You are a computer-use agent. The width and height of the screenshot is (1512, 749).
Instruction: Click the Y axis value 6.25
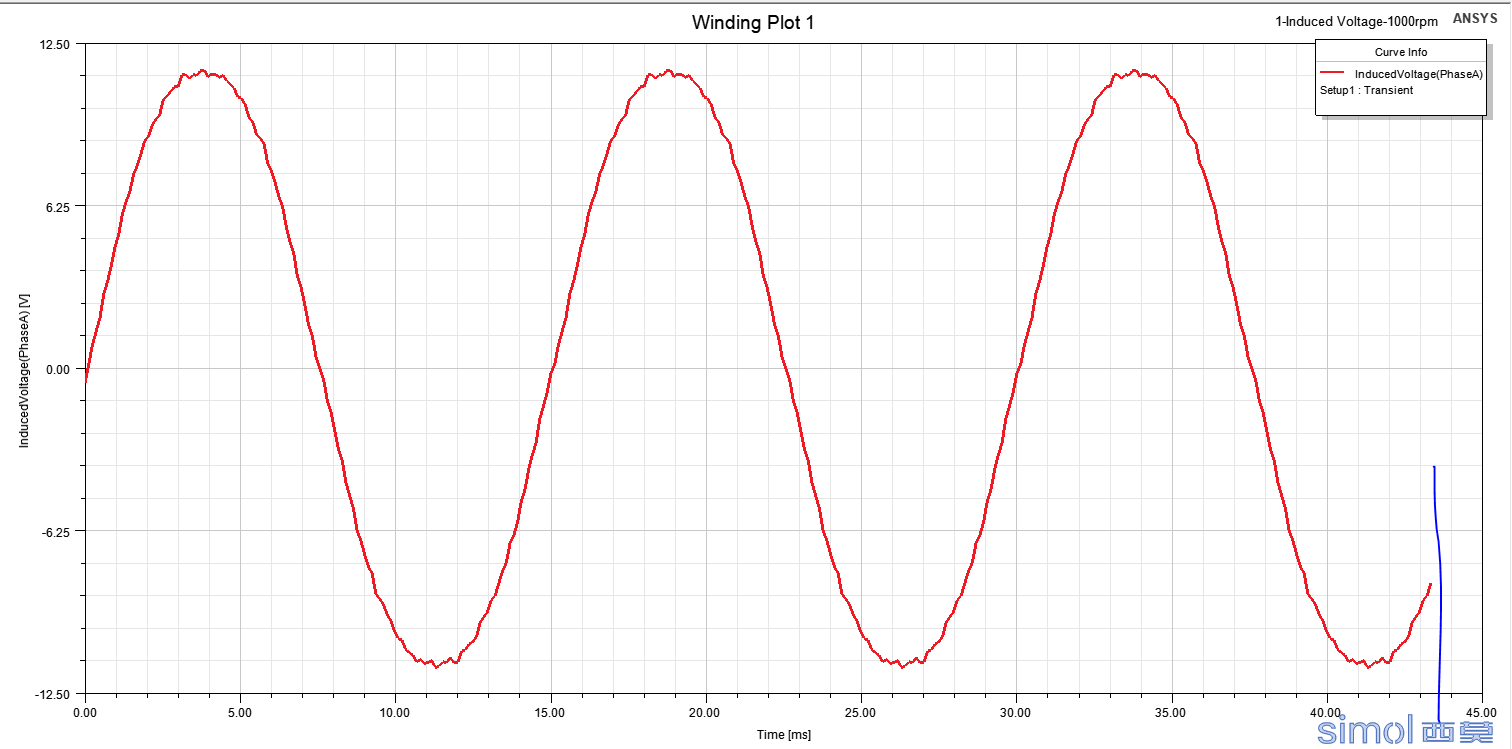[x=59, y=207]
